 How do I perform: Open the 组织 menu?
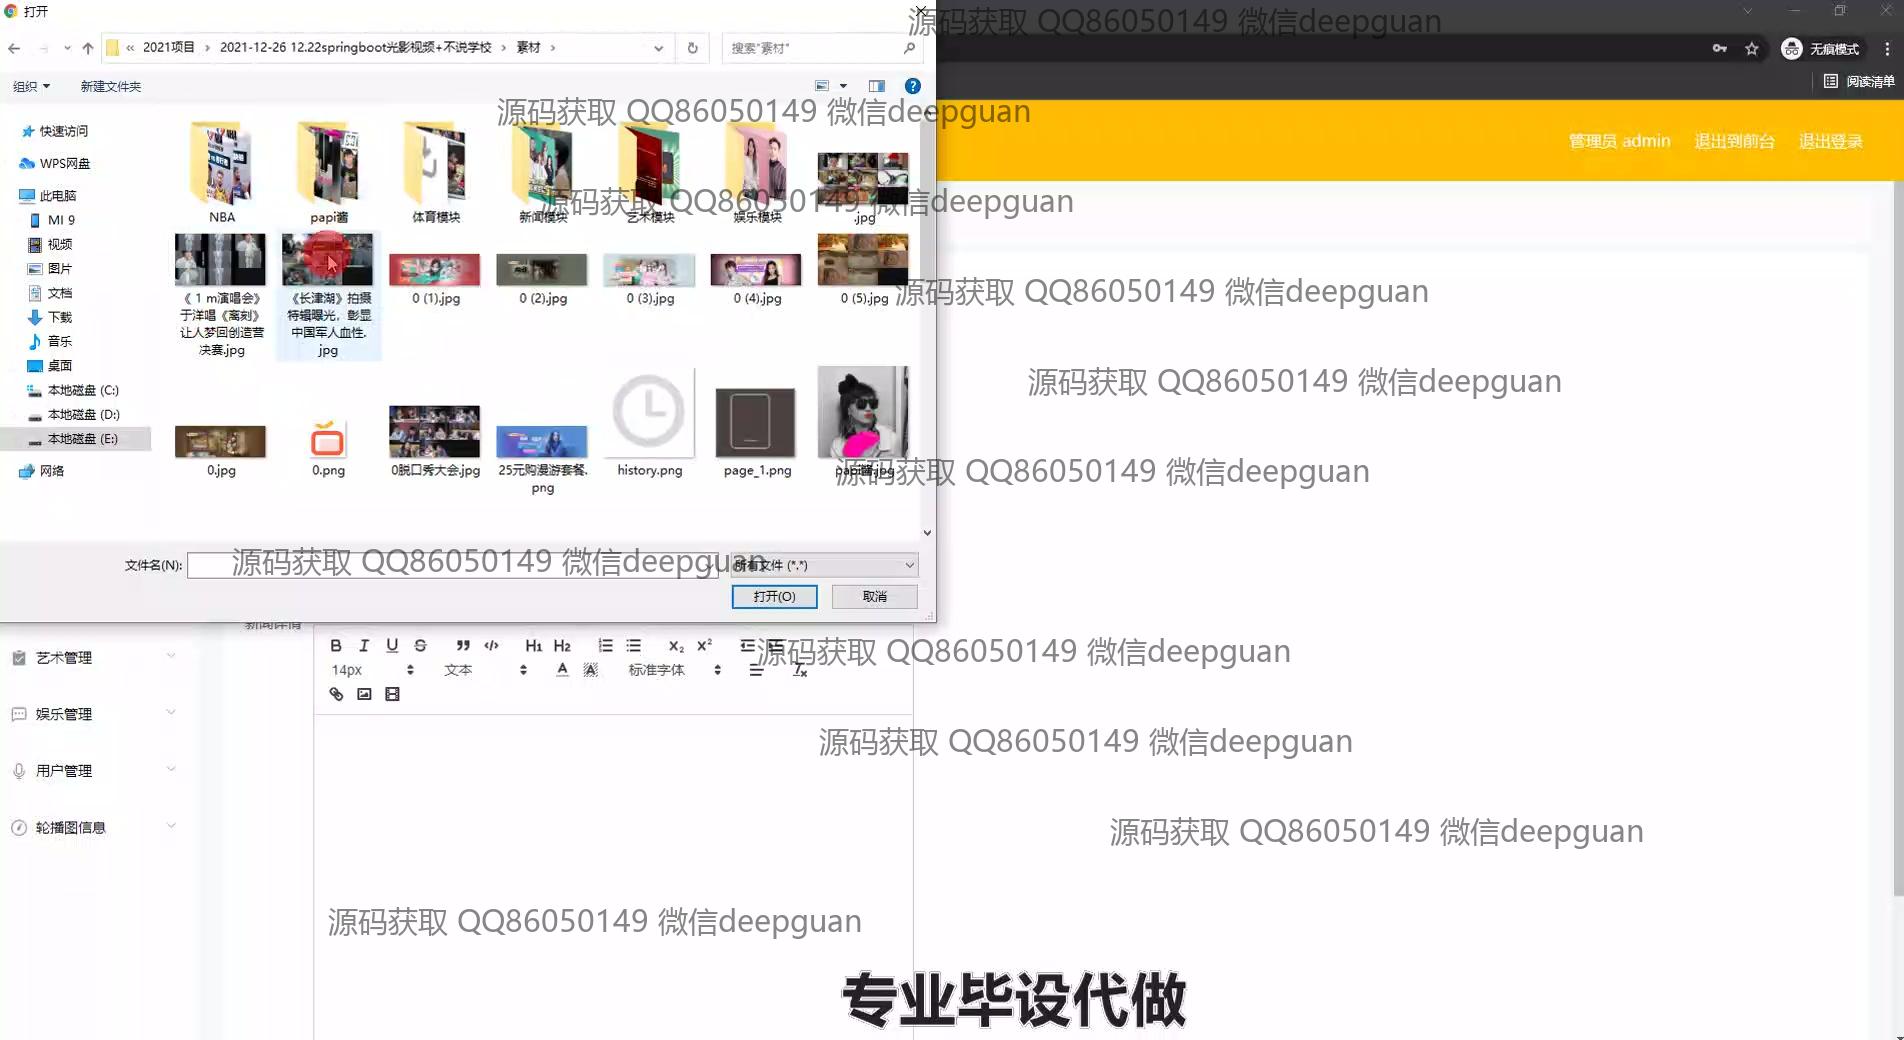point(31,86)
